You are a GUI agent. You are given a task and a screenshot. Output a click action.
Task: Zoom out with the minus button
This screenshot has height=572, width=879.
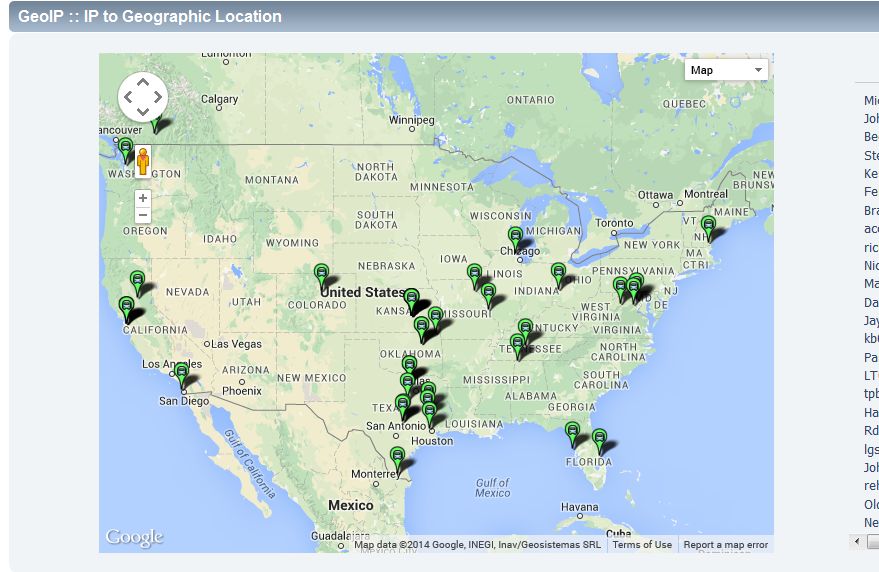[143, 214]
